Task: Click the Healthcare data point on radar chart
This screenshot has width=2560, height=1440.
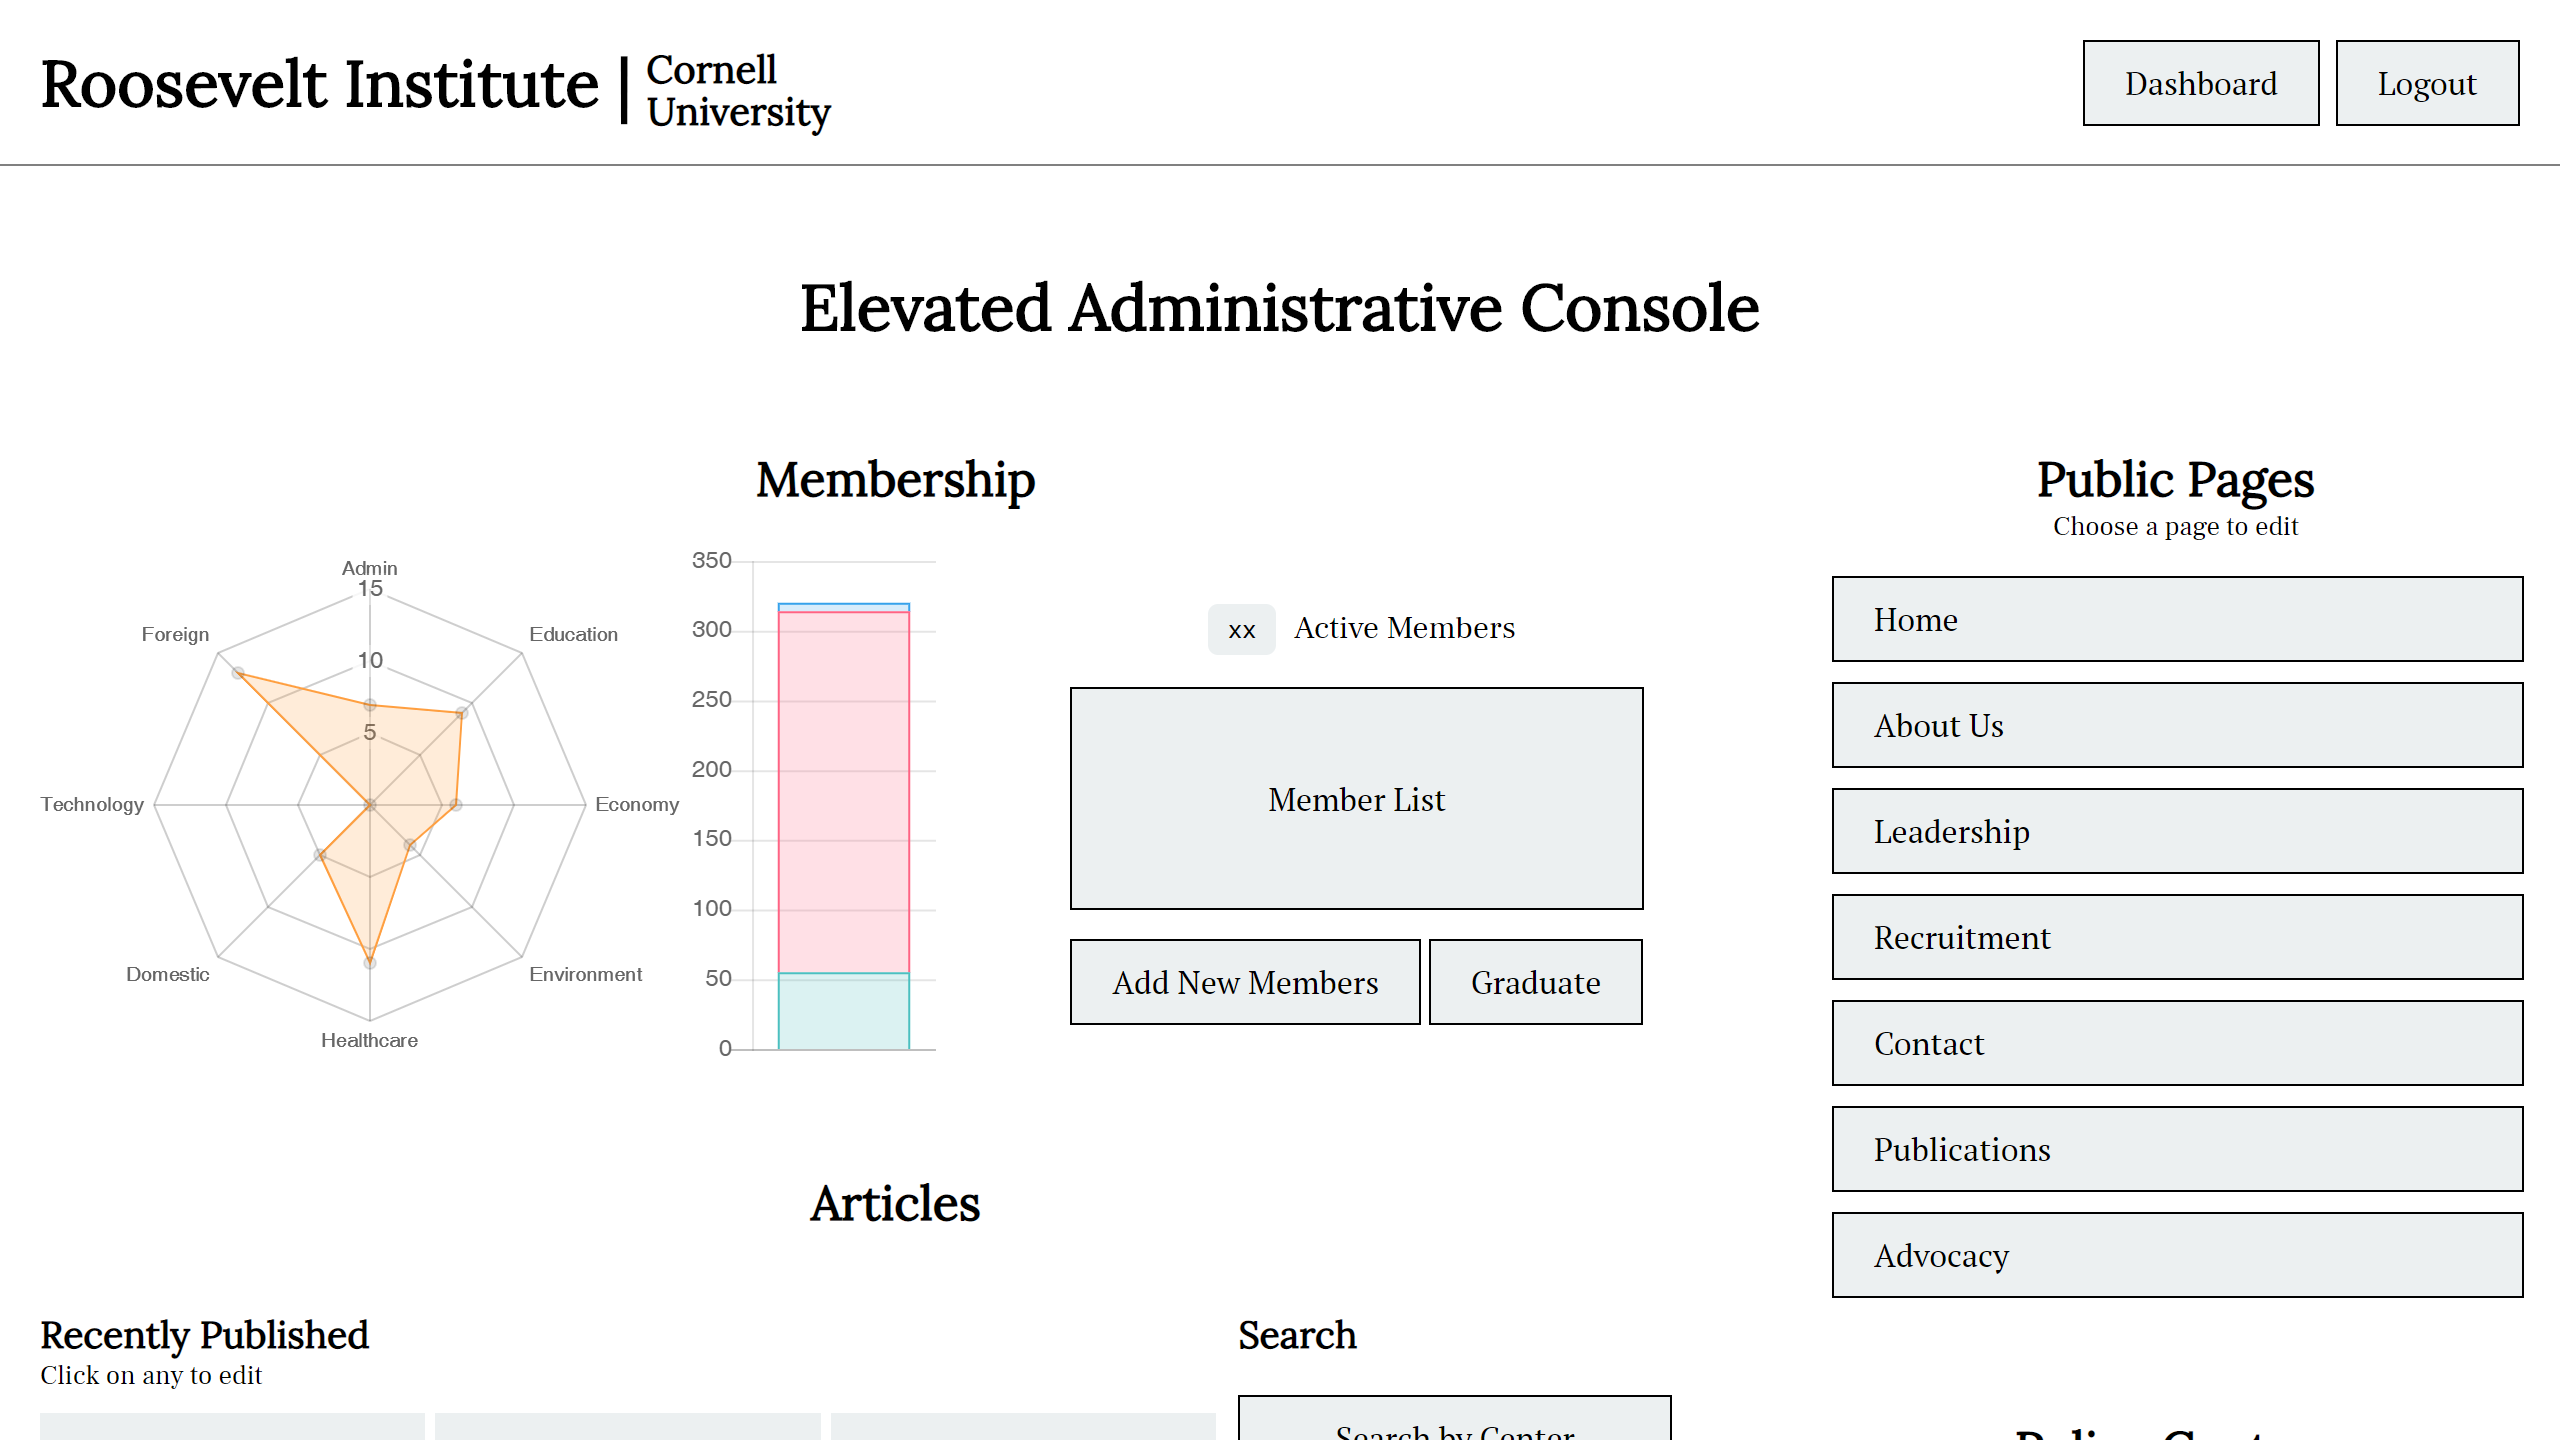Action: tap(370, 962)
